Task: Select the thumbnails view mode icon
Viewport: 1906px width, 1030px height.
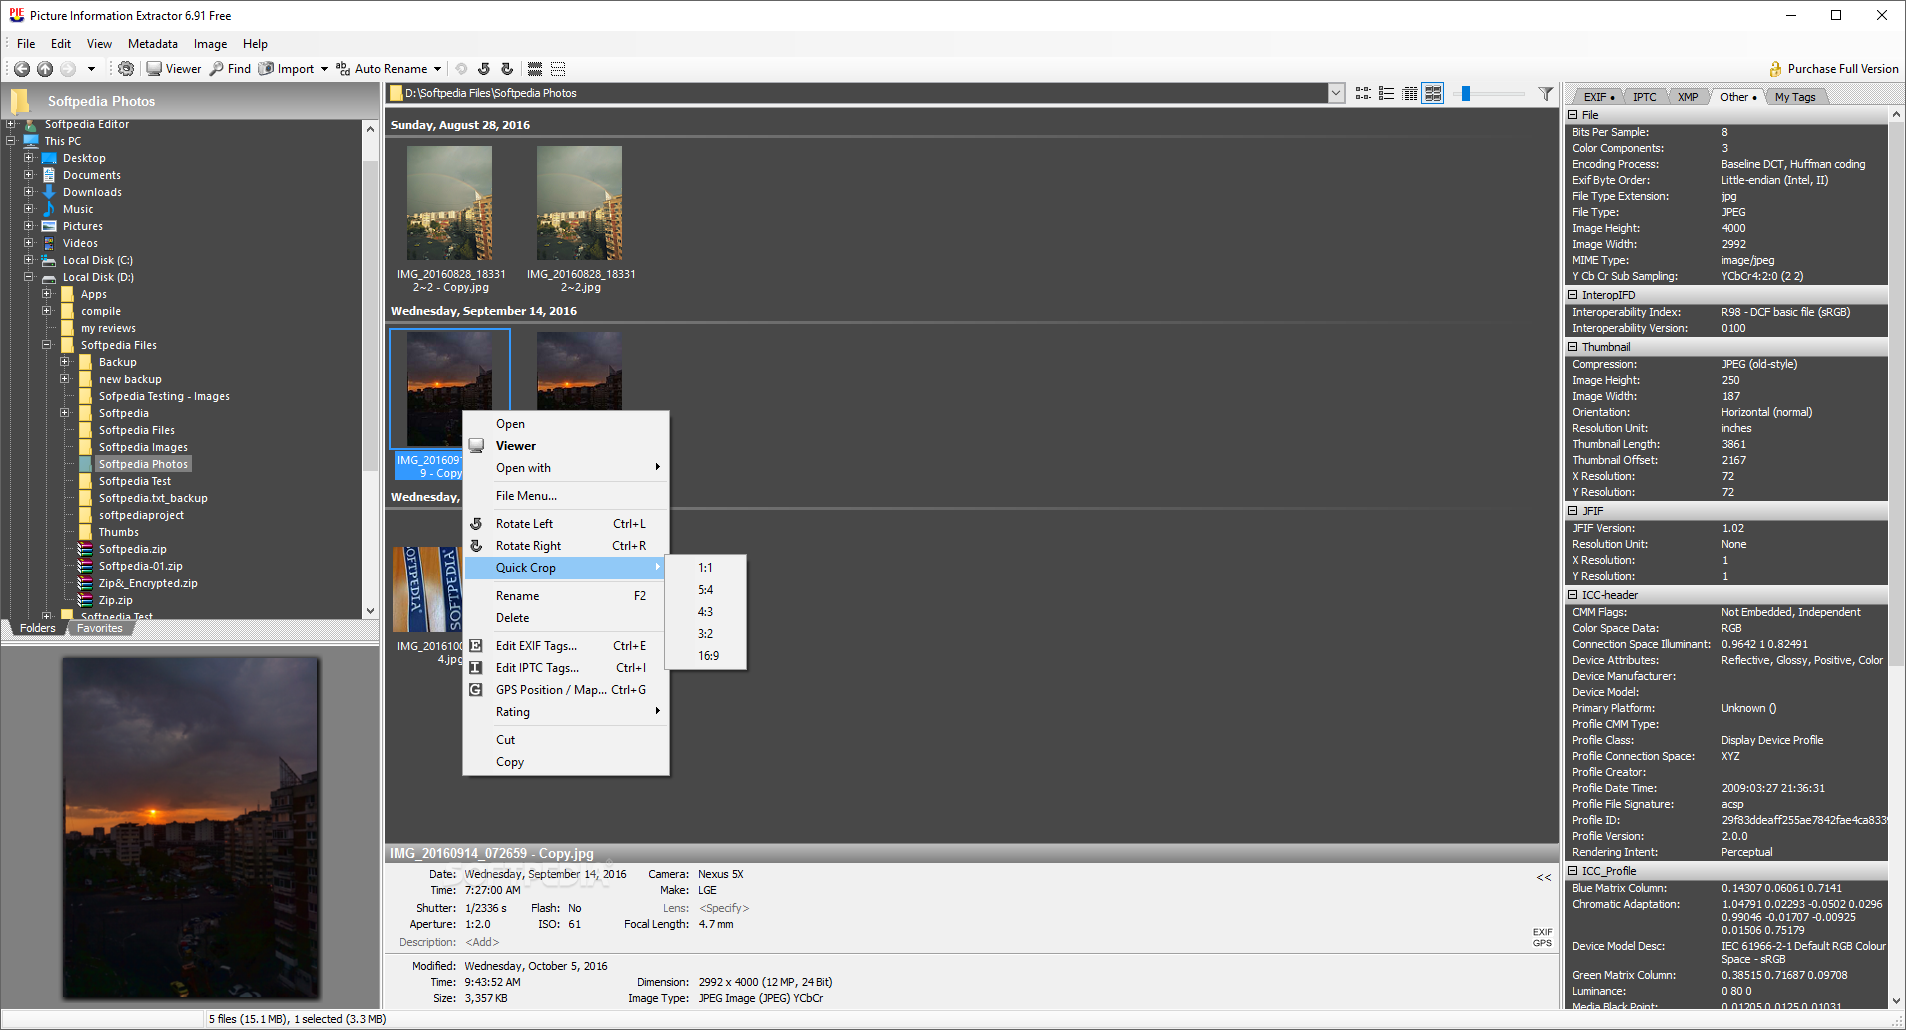Action: (1433, 93)
